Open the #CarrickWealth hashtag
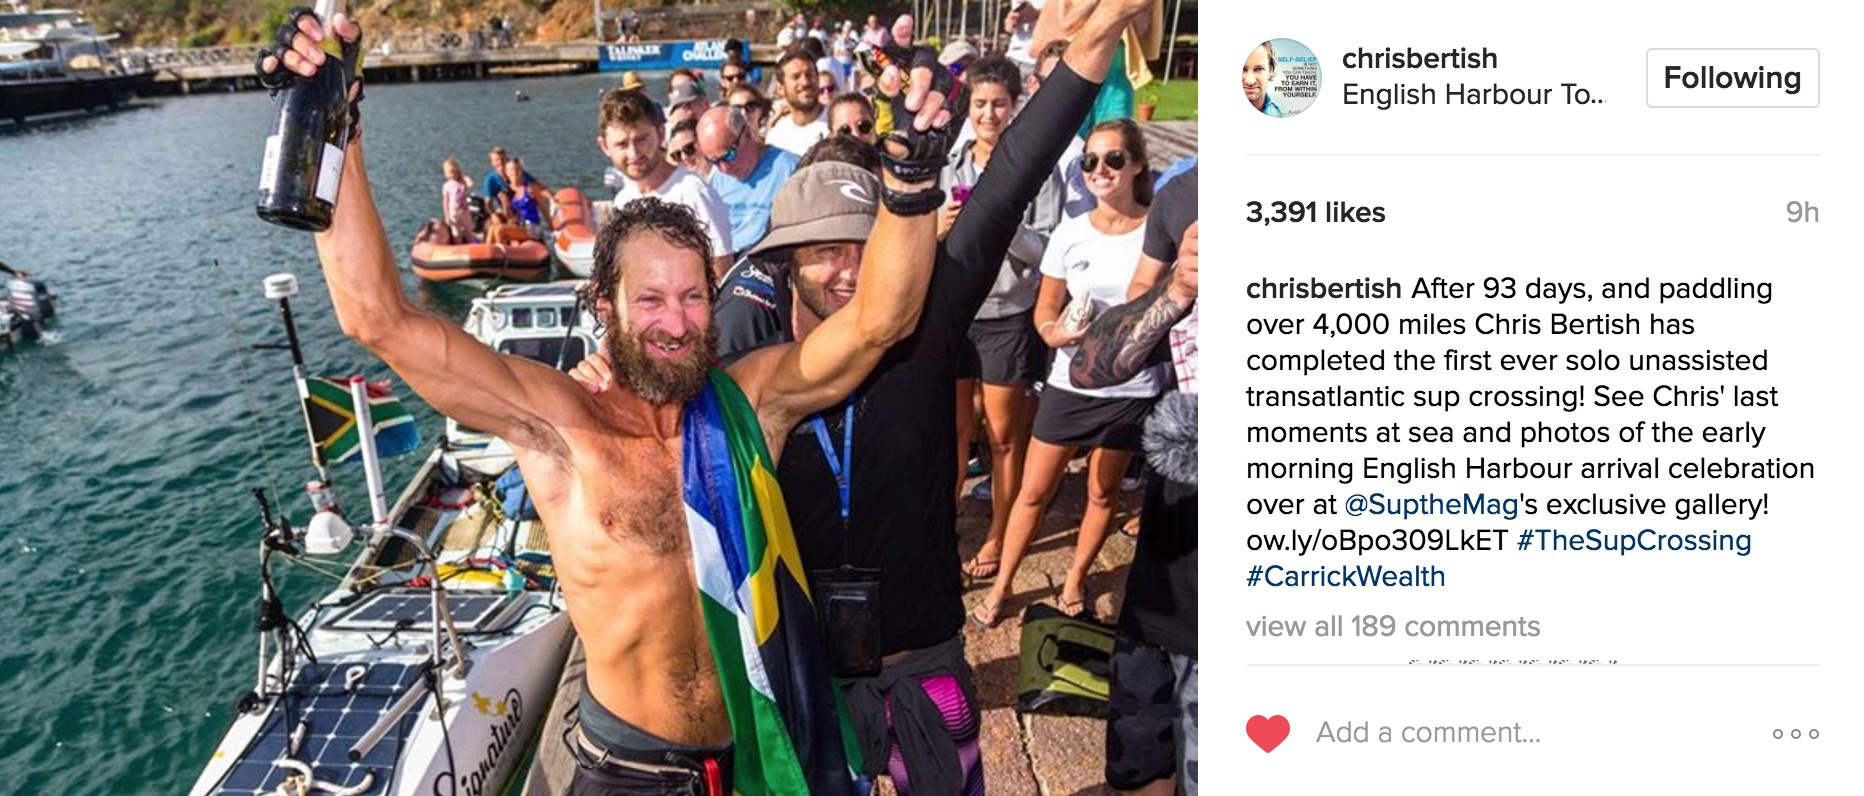1864x796 pixels. pyautogui.click(x=1346, y=576)
